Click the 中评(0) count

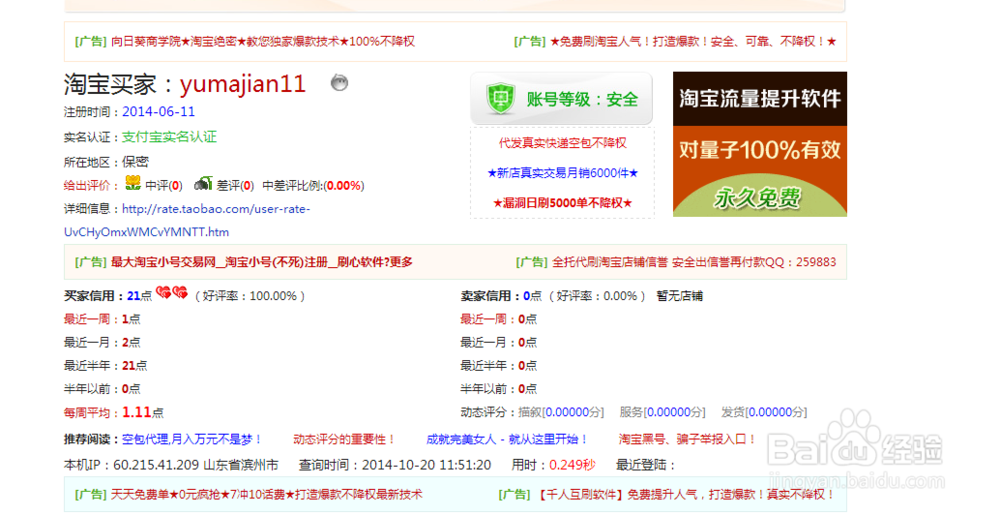[164, 185]
